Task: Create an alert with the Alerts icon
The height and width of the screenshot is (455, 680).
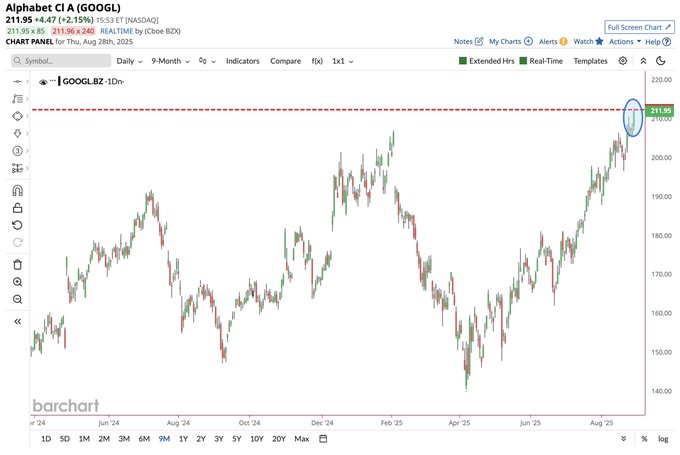Action: 563,42
